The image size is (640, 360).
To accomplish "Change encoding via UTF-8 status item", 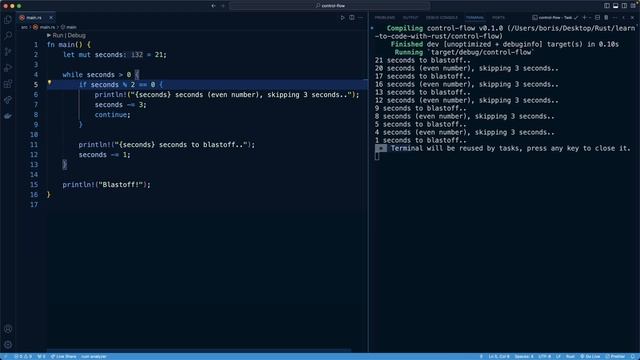I will coord(544,356).
